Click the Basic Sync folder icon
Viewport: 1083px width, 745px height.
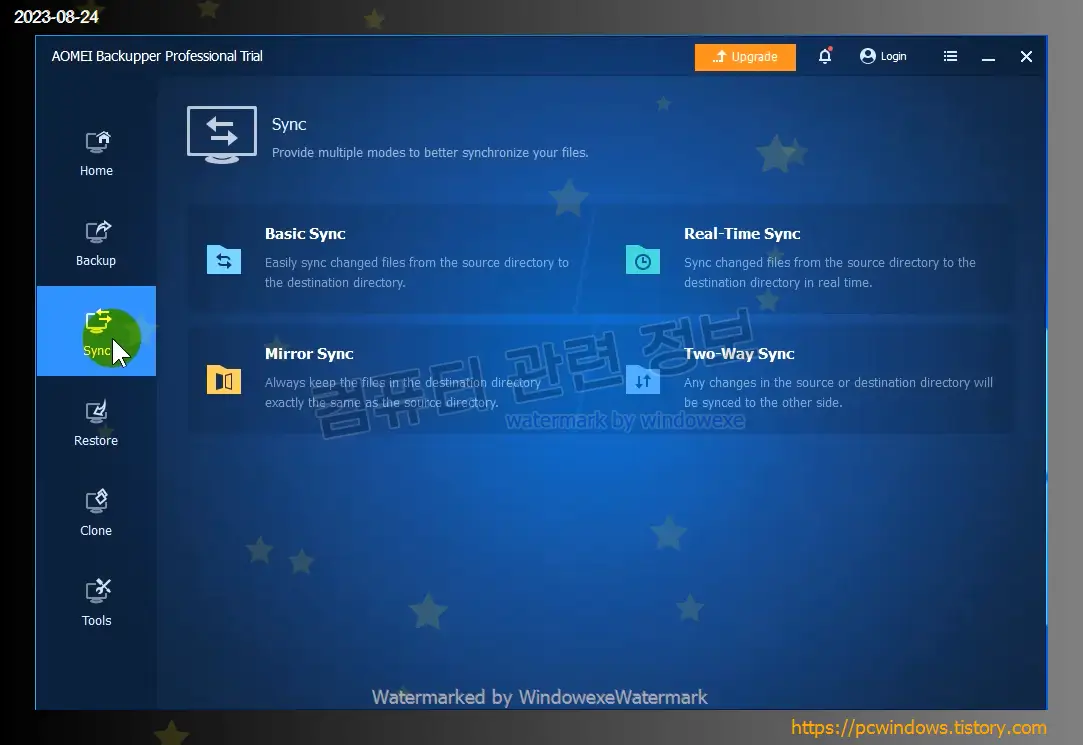224,260
